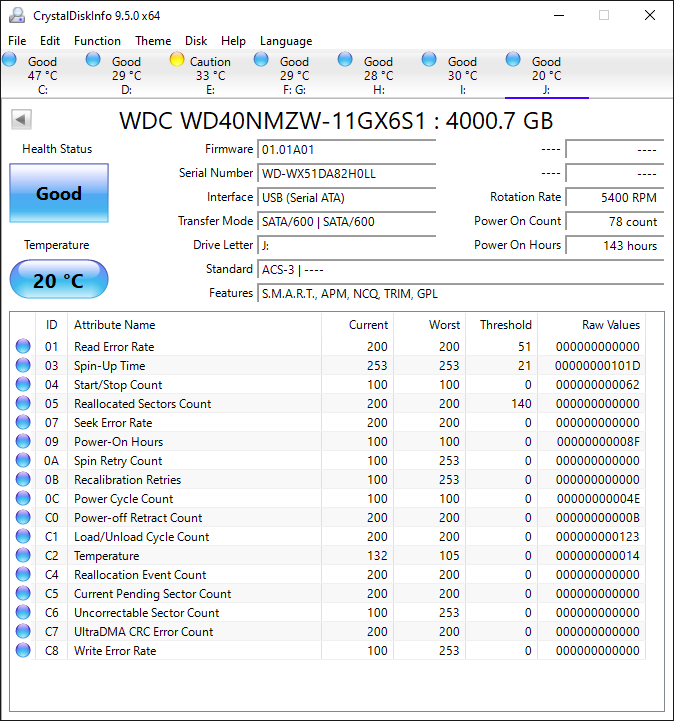The height and width of the screenshot is (721, 674).
Task: Minimize the CrystalDiskInfo window
Action: coord(559,15)
